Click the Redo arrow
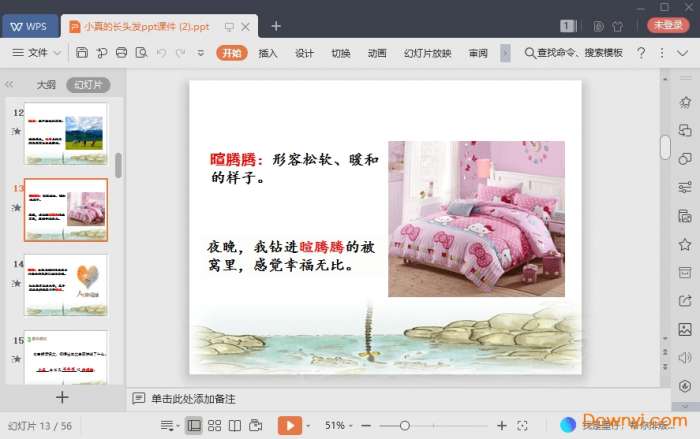This screenshot has height=439, width=700. (181, 53)
